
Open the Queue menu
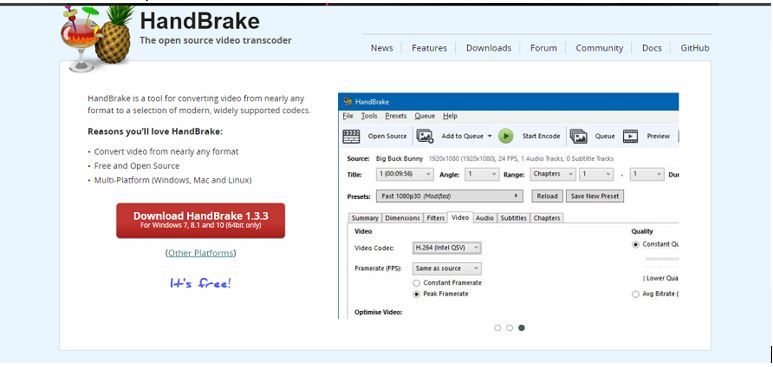[424, 116]
